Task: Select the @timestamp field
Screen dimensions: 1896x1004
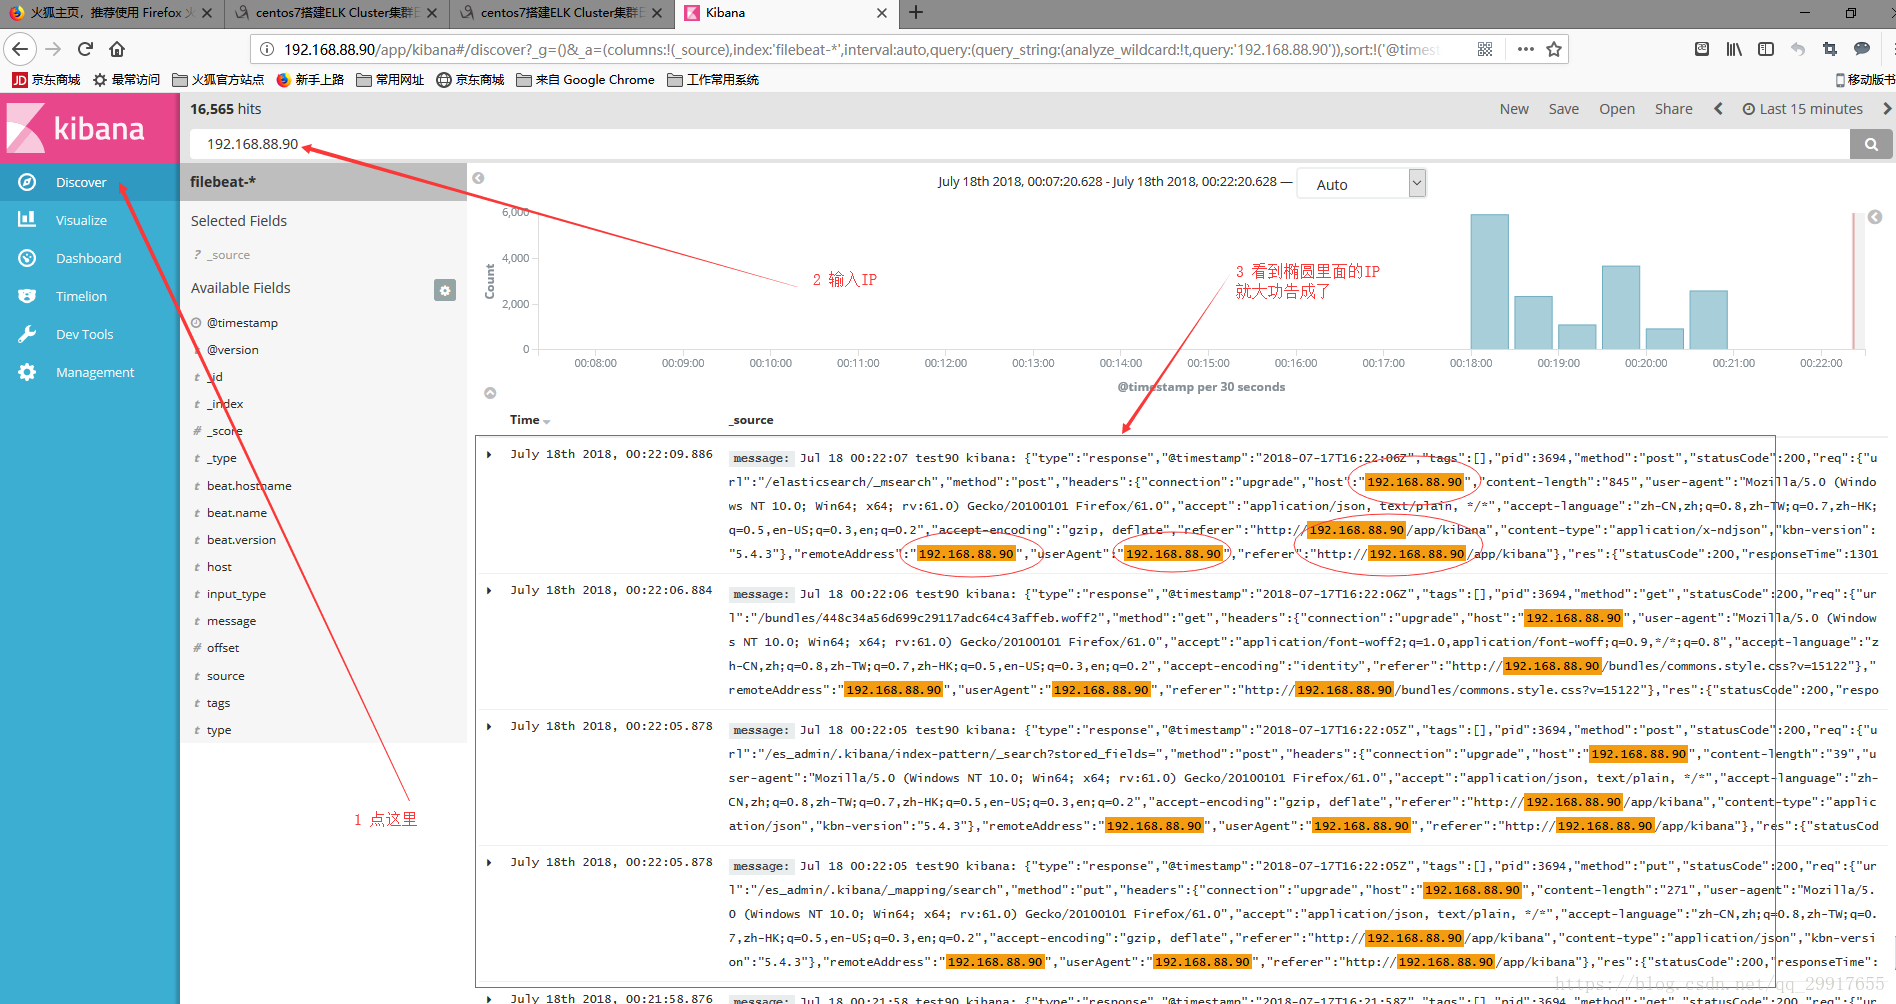Action: pyautogui.click(x=242, y=323)
